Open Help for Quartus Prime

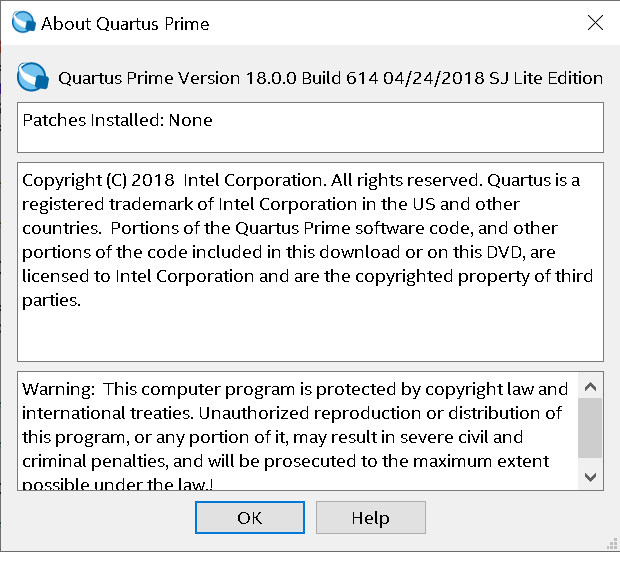coord(370,517)
